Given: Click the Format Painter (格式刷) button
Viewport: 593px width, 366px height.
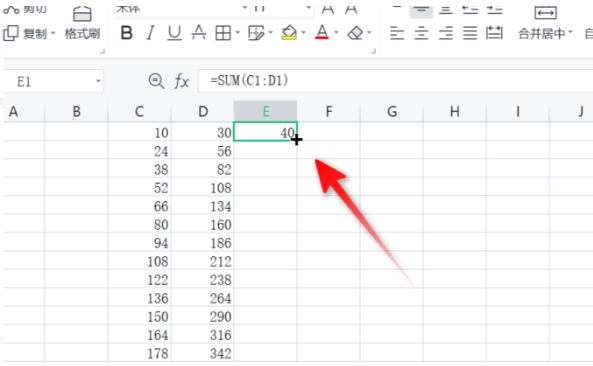Looking at the screenshot, I should (82, 23).
